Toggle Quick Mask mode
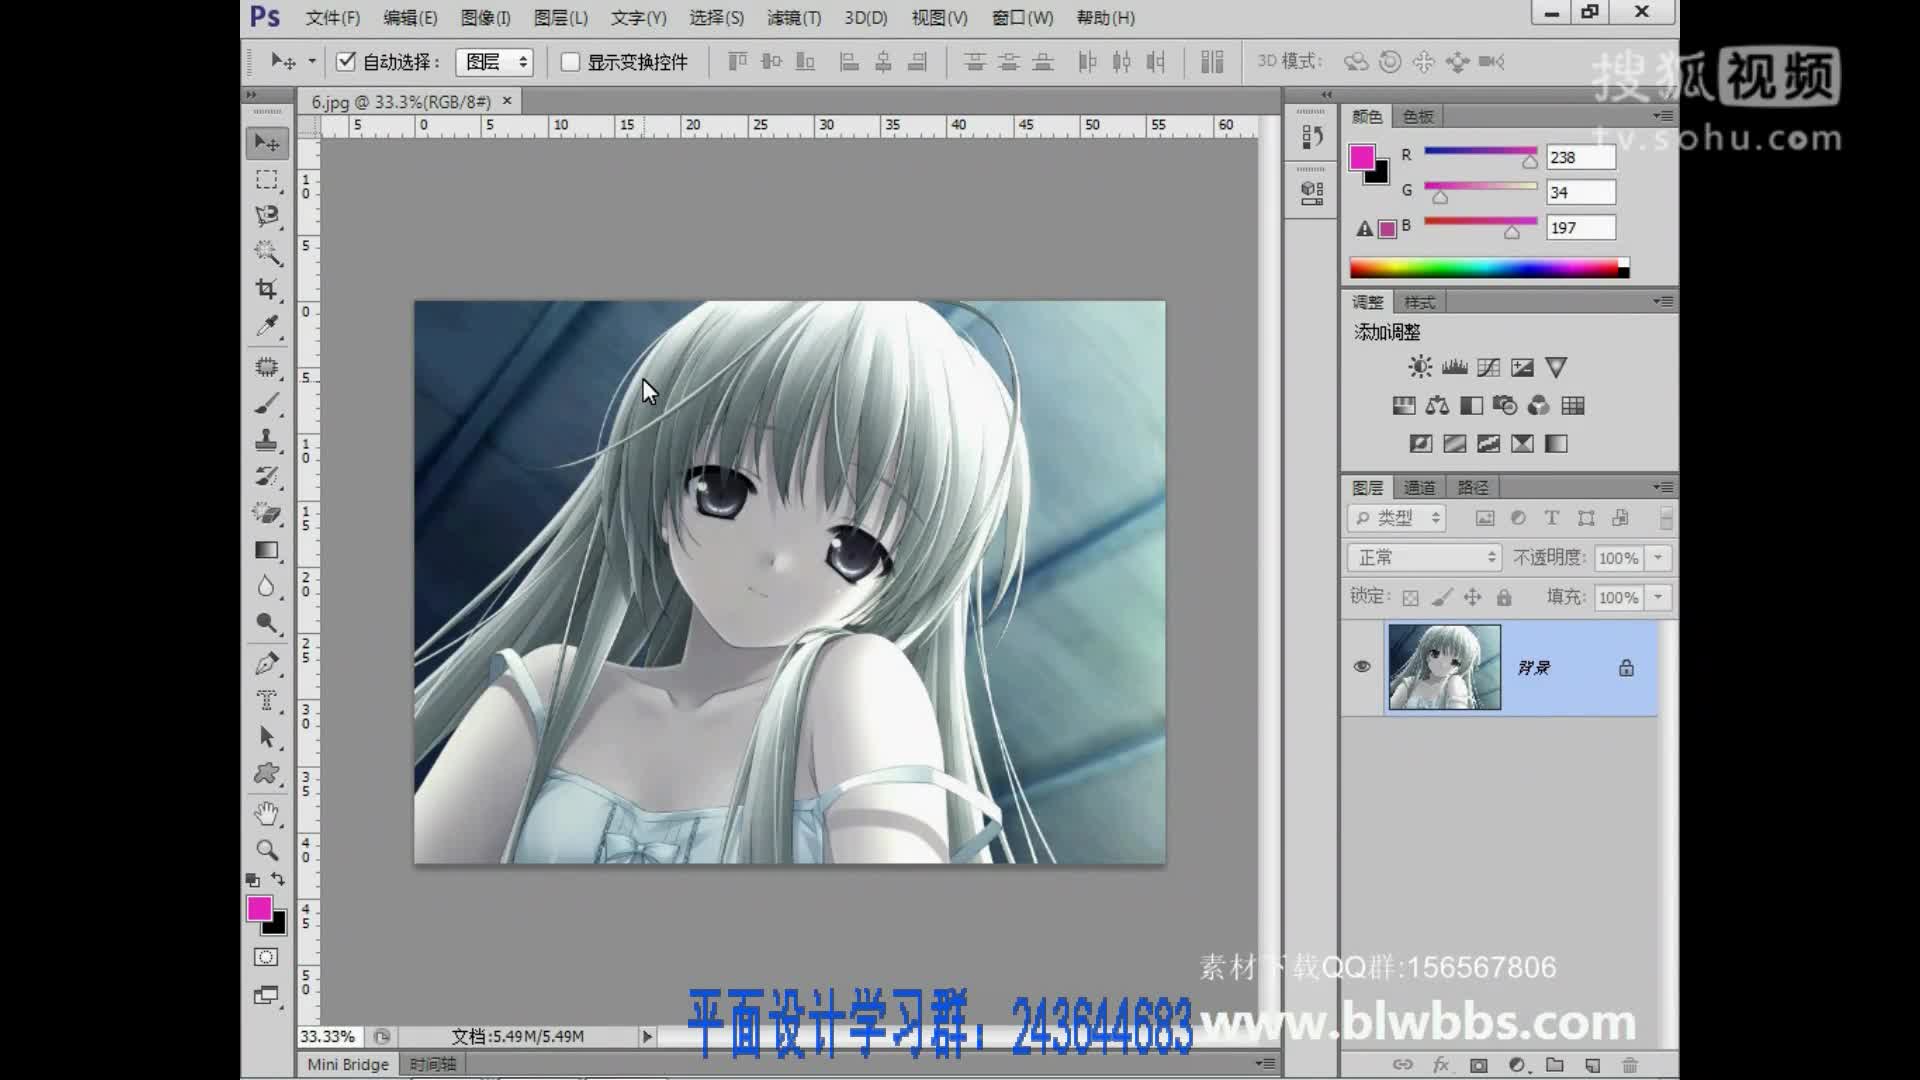The width and height of the screenshot is (1920, 1080). (x=266, y=957)
